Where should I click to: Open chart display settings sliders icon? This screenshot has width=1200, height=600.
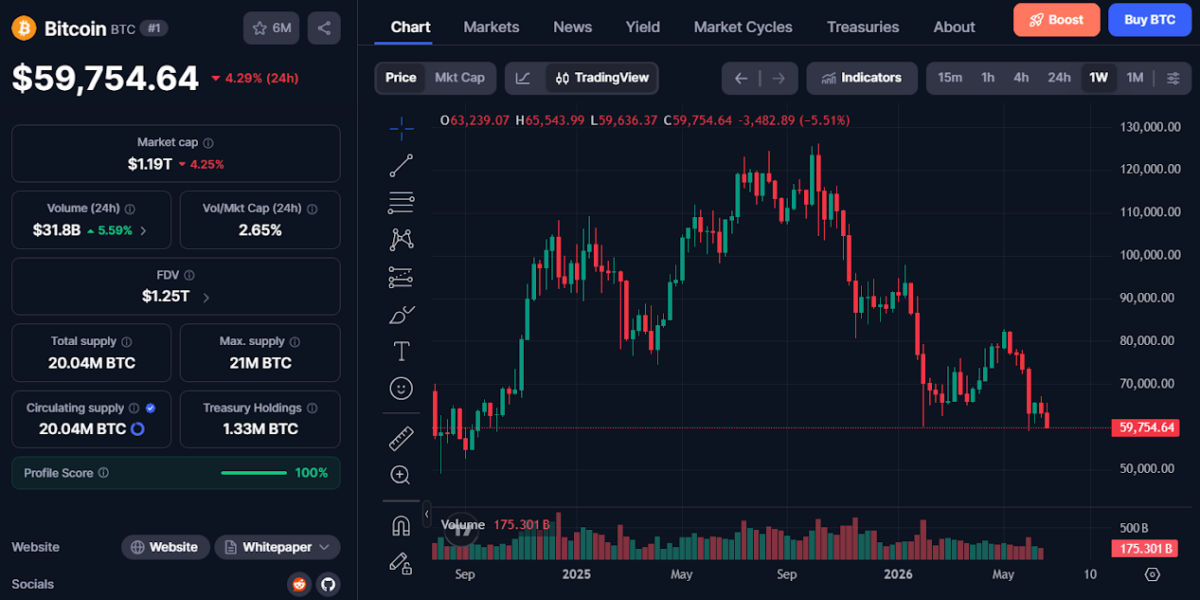pos(1173,78)
